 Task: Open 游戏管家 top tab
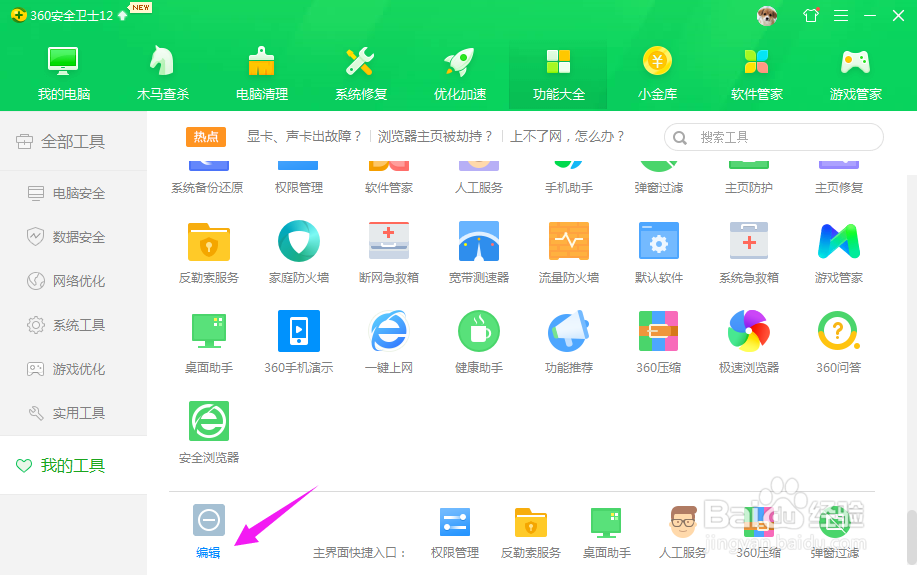[856, 74]
